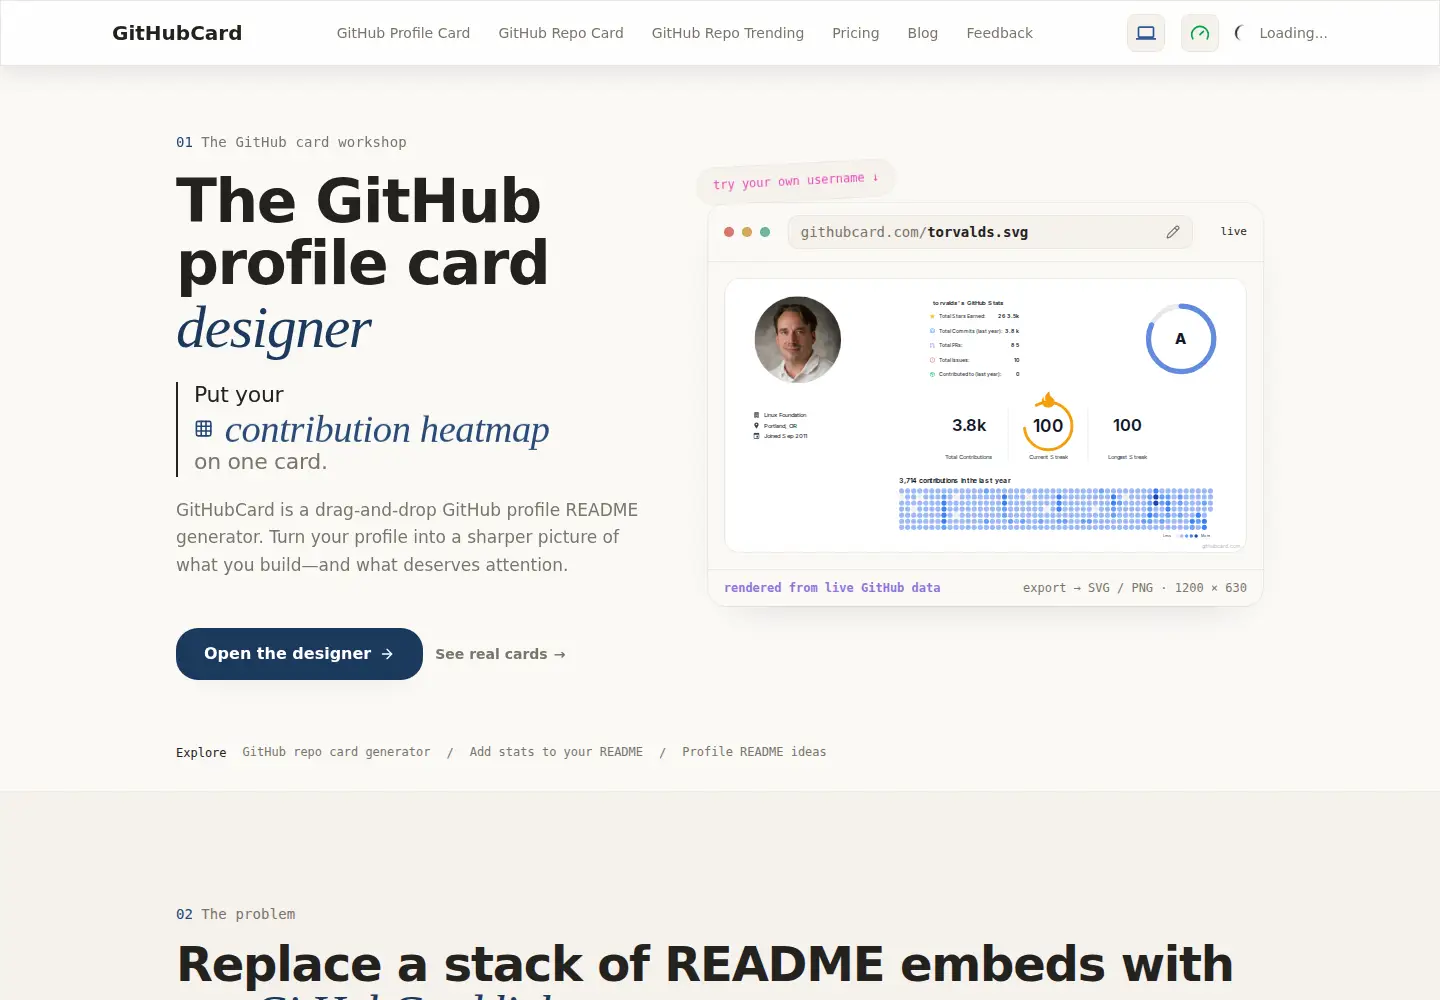Screen dimensions: 1440x1000
Task: Click the flame streak ring showing 100
Action: (1048, 424)
